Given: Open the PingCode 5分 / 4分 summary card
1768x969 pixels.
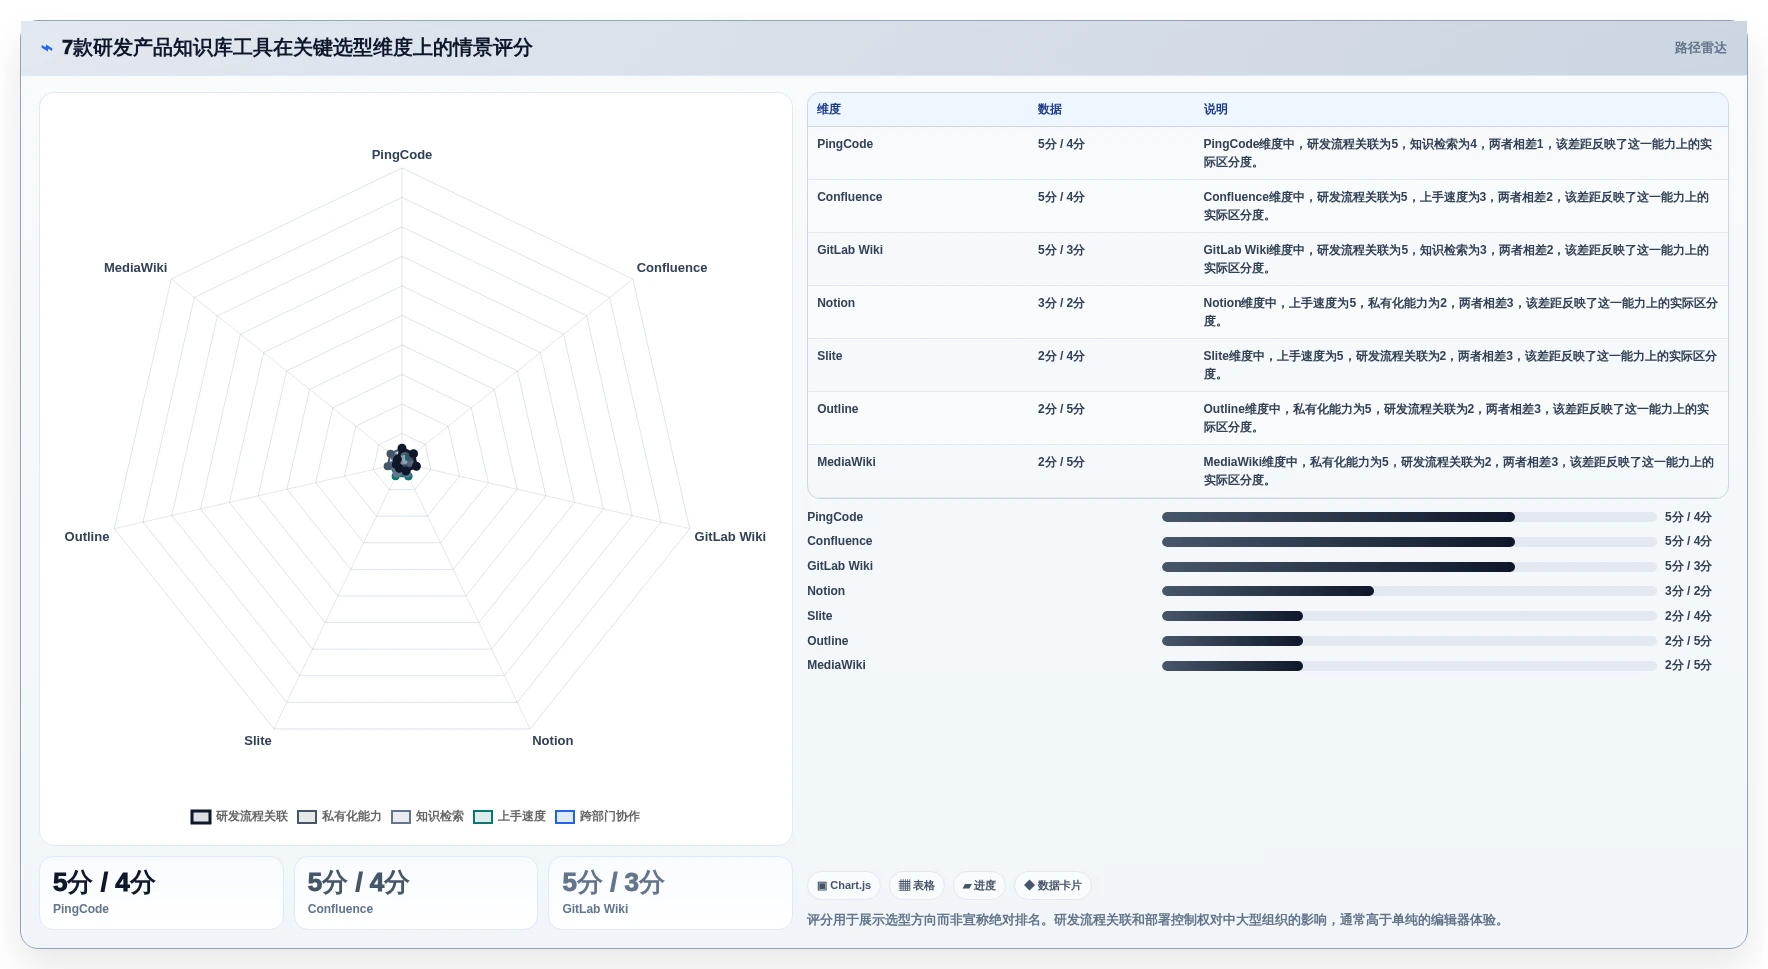Looking at the screenshot, I should pyautogui.click(x=161, y=893).
